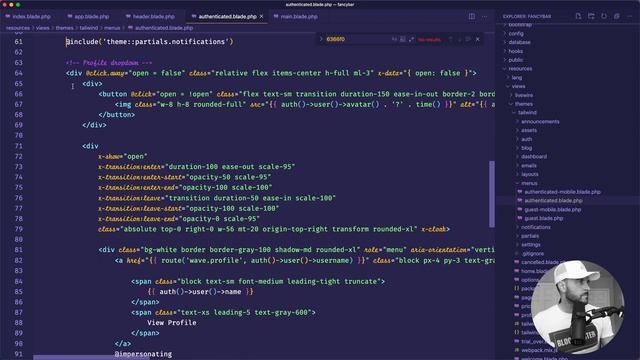Click 'resources' in the breadcrumb path

[18, 28]
